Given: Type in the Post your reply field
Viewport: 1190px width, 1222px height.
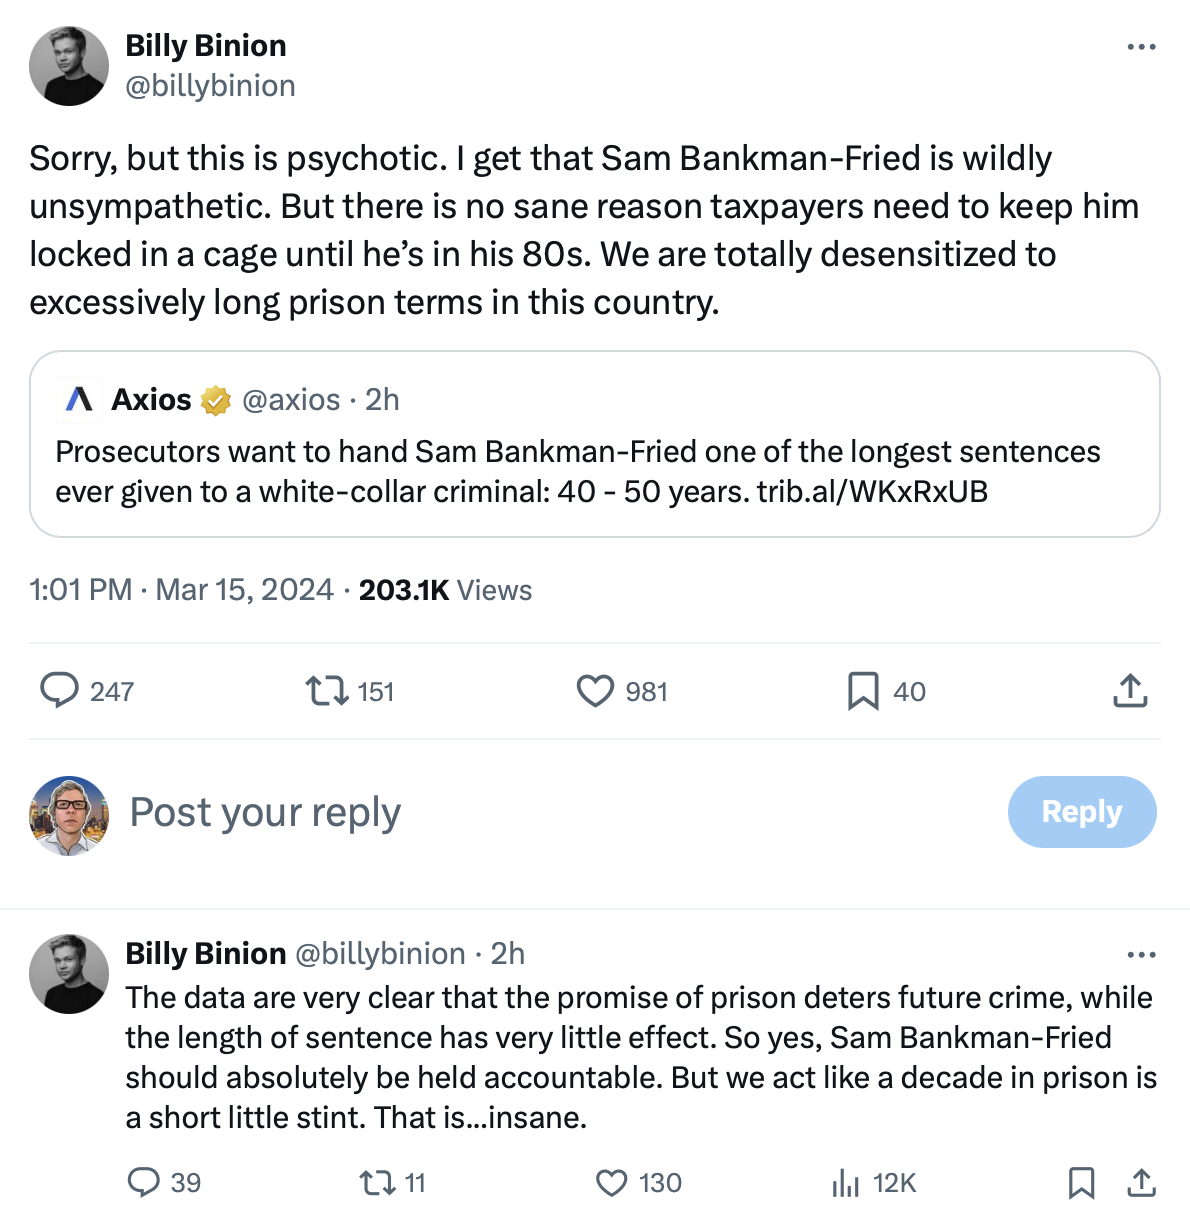Looking at the screenshot, I should (500, 812).
